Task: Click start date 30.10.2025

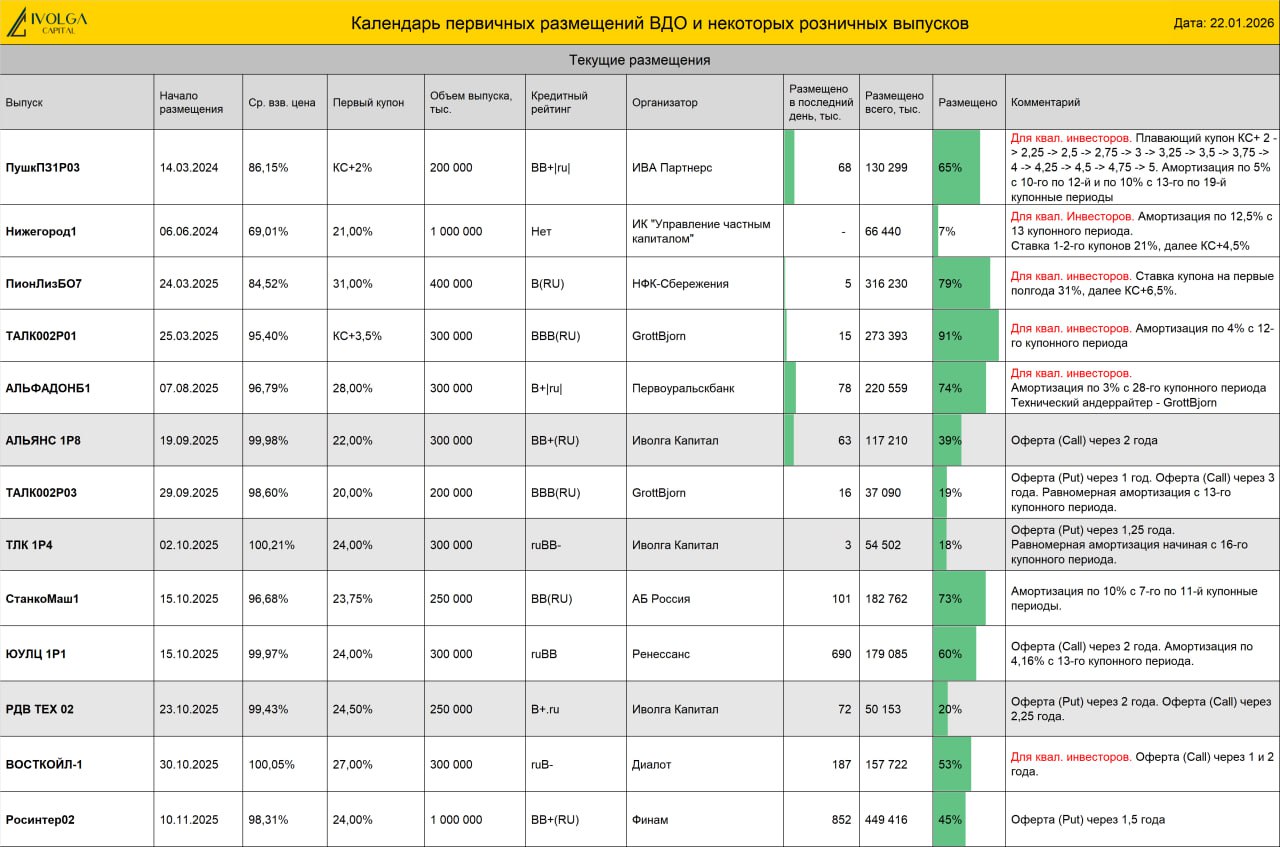Action: tap(189, 764)
